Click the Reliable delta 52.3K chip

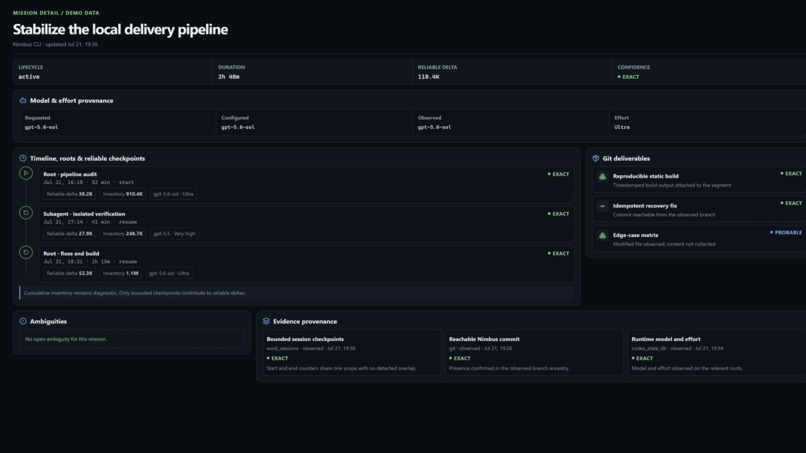point(69,273)
